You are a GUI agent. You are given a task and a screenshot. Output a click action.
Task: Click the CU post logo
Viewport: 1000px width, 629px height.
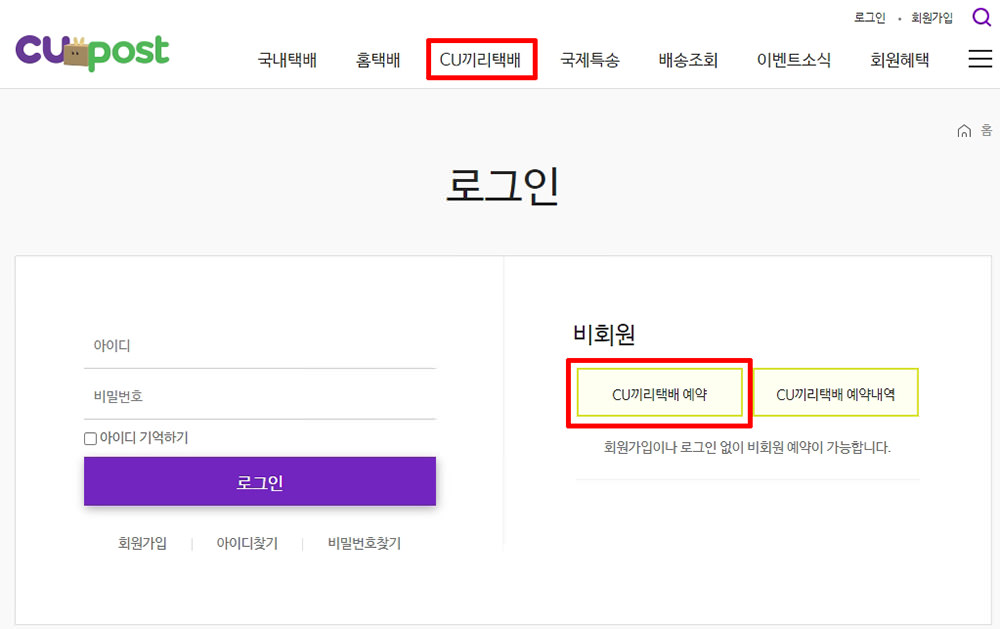92,53
